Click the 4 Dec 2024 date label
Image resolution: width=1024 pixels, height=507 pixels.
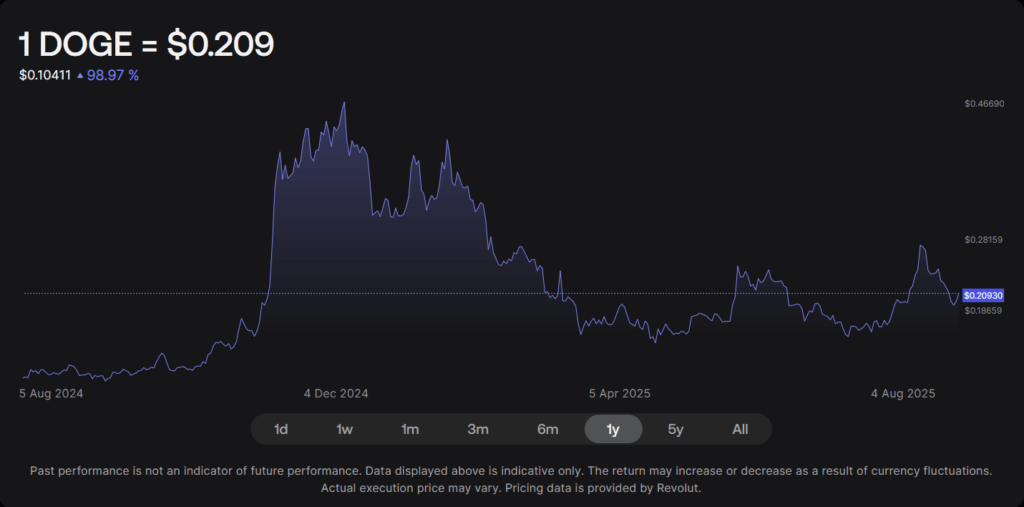coord(336,393)
